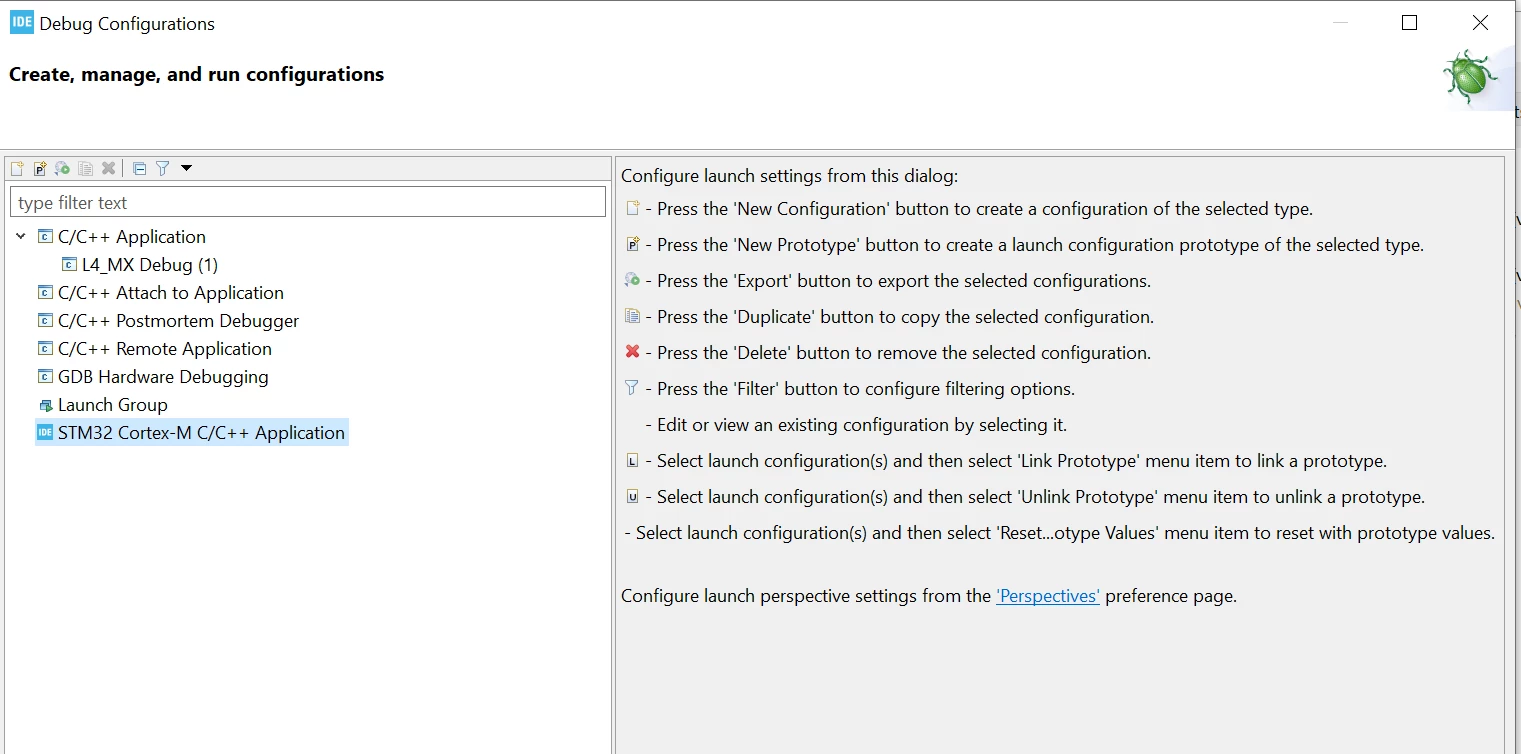This screenshot has width=1521, height=754.
Task: Click 'Configure launch settings from this dialog:' text
Action: [790, 176]
